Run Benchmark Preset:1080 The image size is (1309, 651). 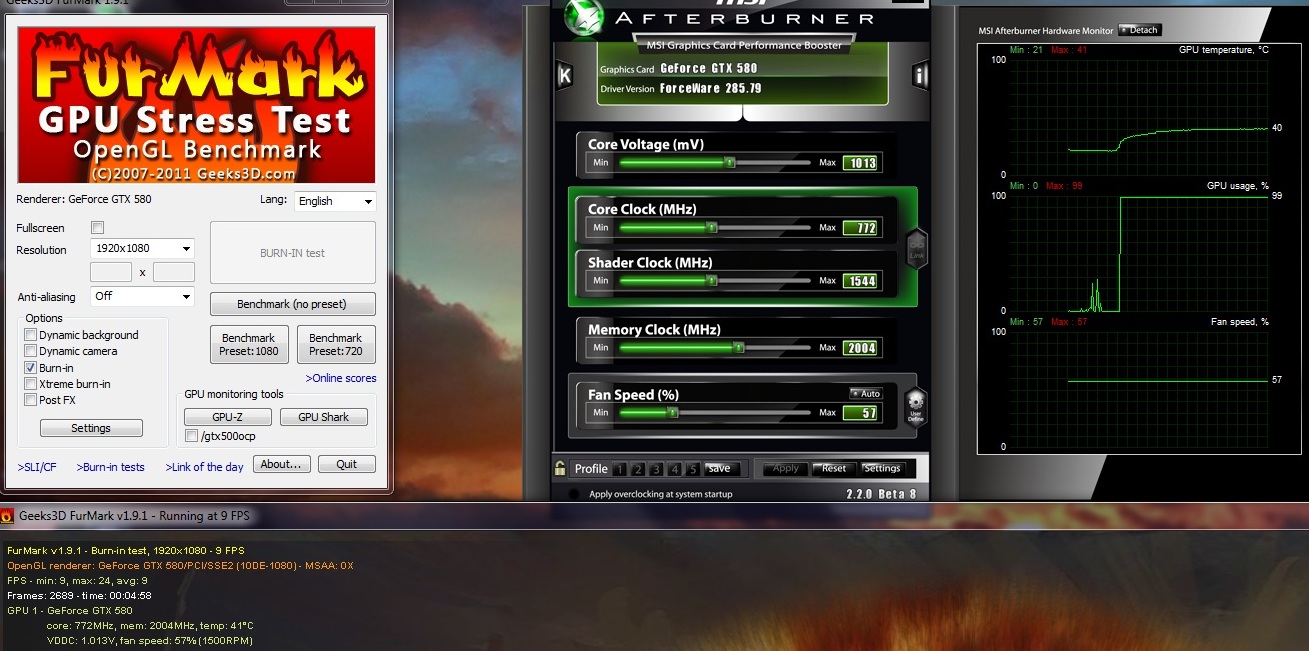(250, 345)
